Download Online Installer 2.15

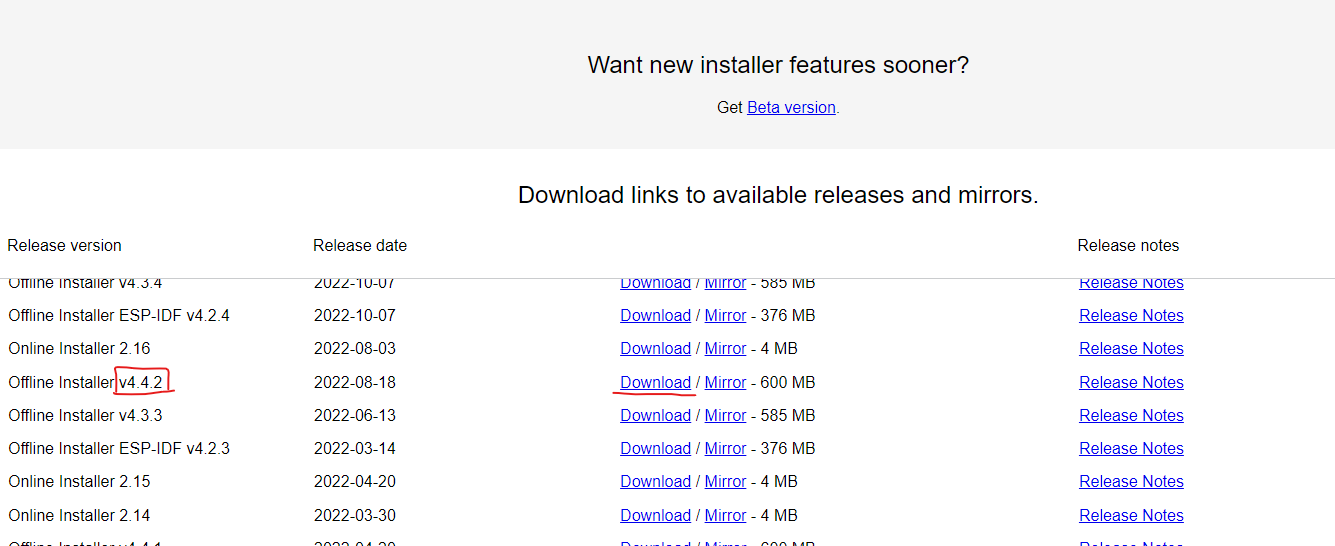(655, 481)
